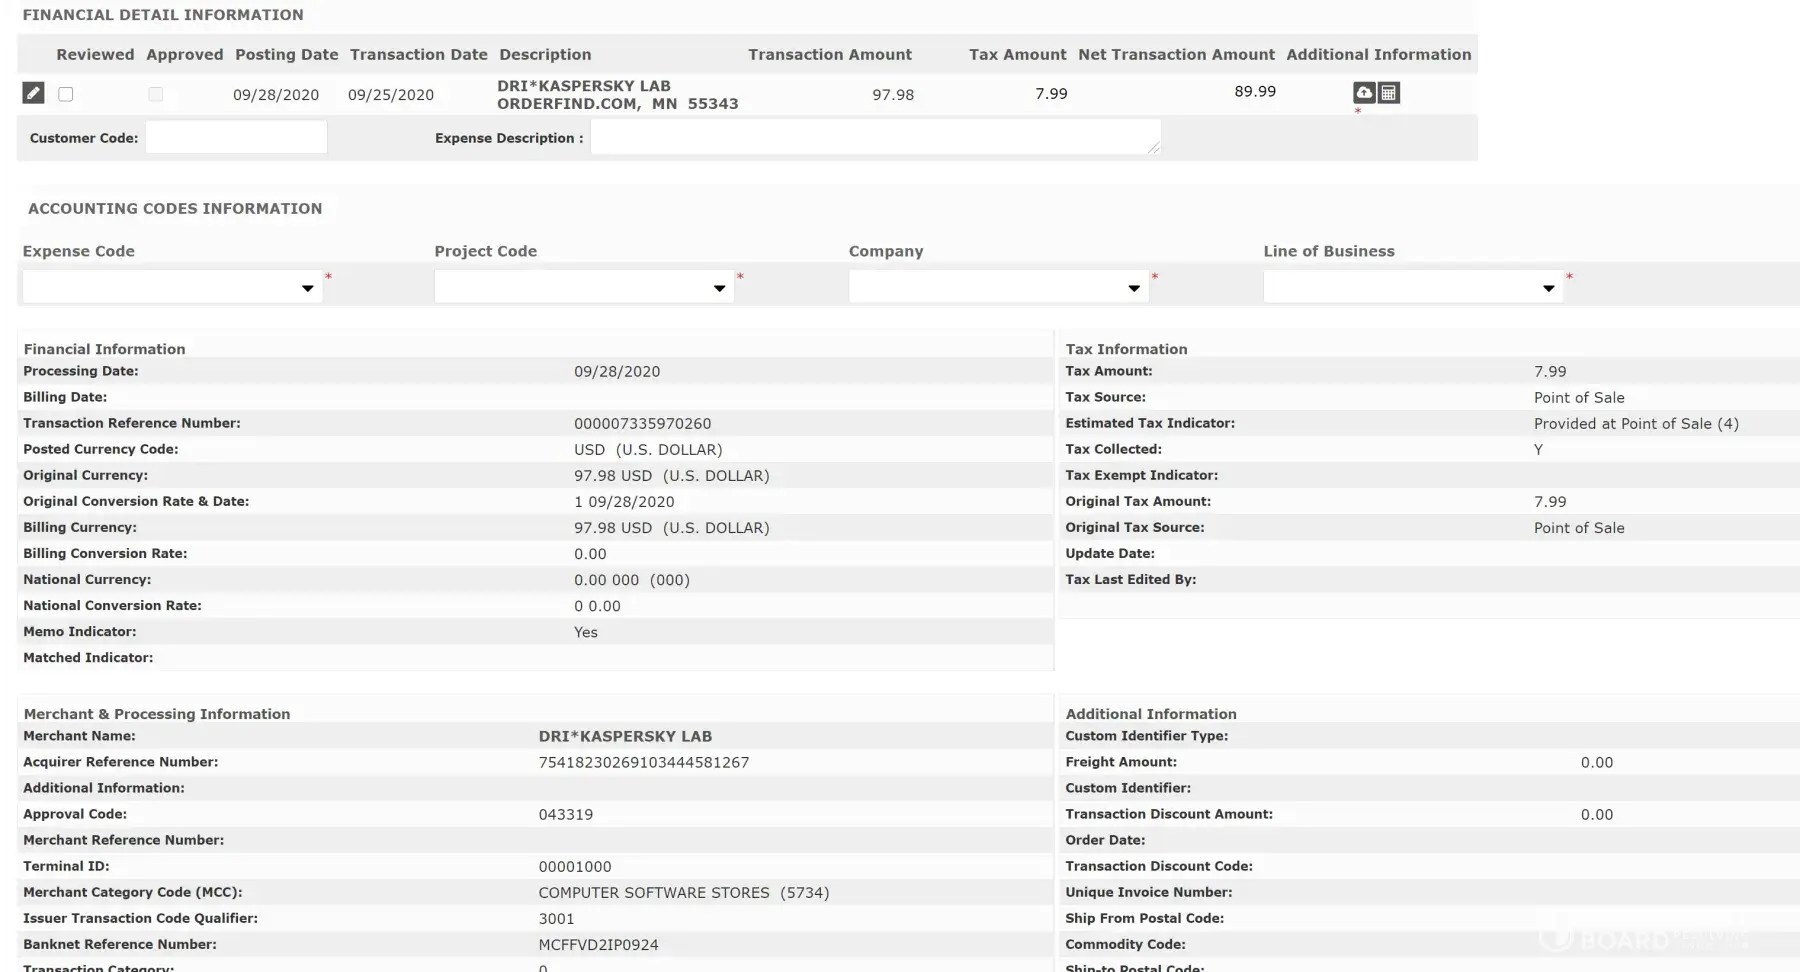Open the Company dropdown
Image resolution: width=1800 pixels, height=972 pixels.
tap(998, 288)
